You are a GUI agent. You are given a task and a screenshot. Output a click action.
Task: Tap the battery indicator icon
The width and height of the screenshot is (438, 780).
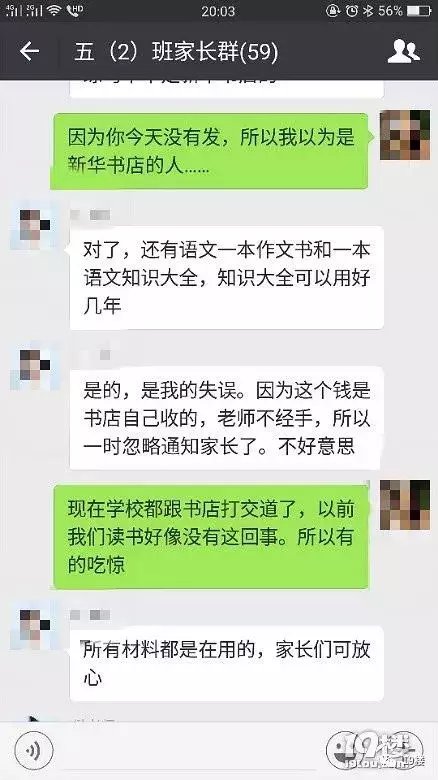click(x=419, y=10)
